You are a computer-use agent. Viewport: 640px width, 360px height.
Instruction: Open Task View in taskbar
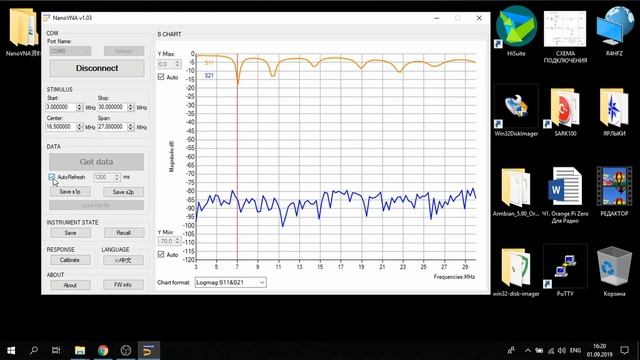[56, 350]
